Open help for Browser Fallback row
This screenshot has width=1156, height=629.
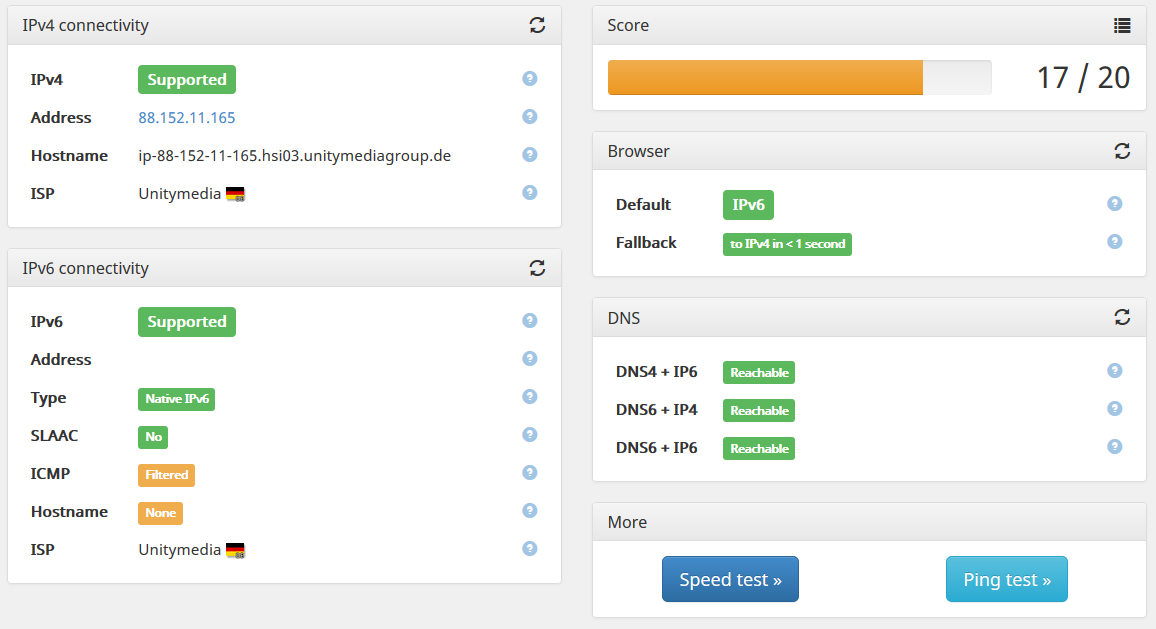(x=1114, y=242)
